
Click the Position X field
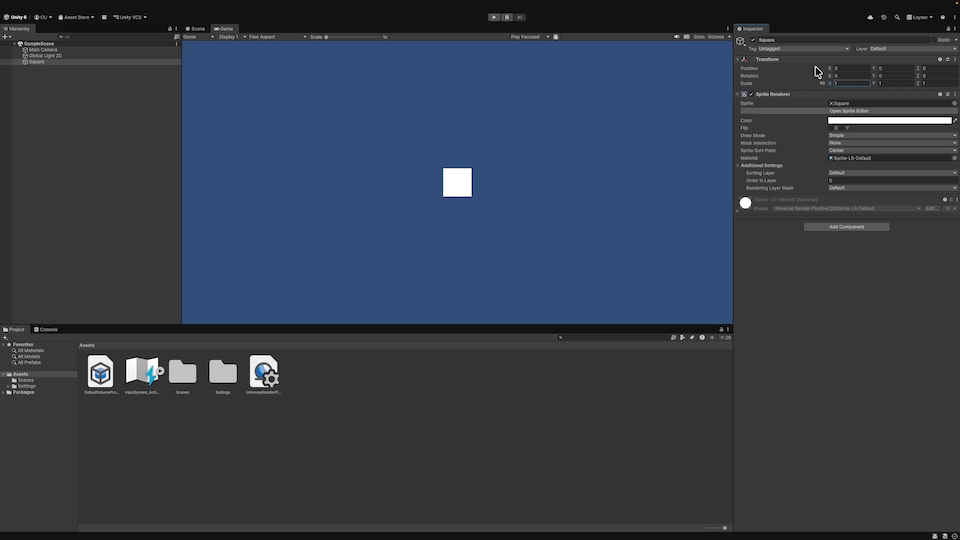852,69
